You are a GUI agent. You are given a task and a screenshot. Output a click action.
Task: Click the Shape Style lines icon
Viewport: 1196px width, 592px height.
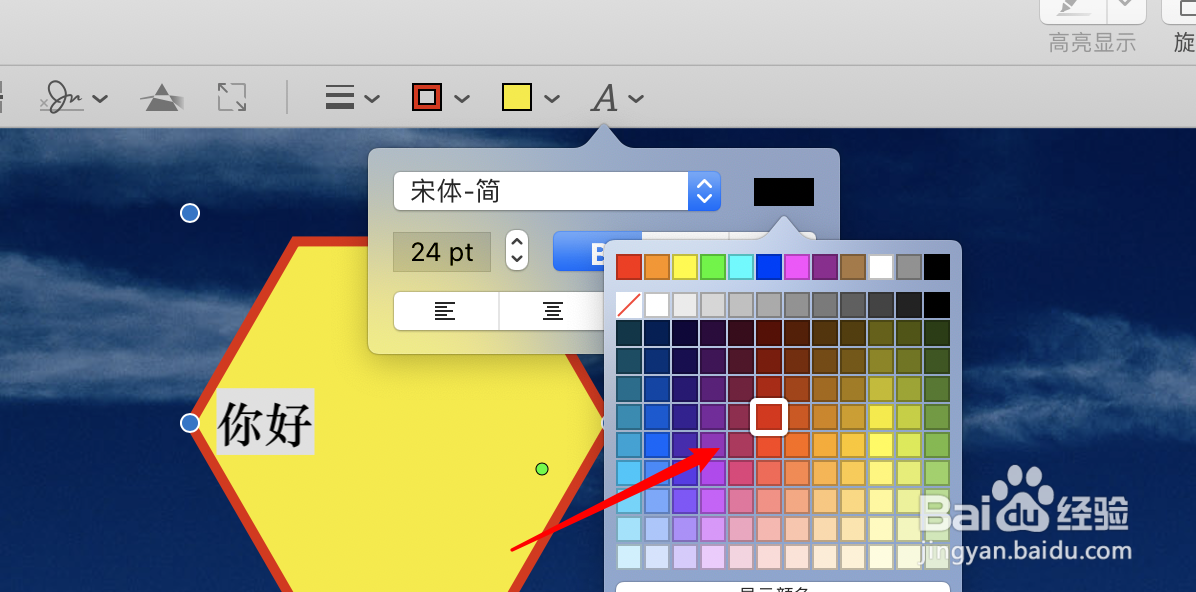point(340,97)
